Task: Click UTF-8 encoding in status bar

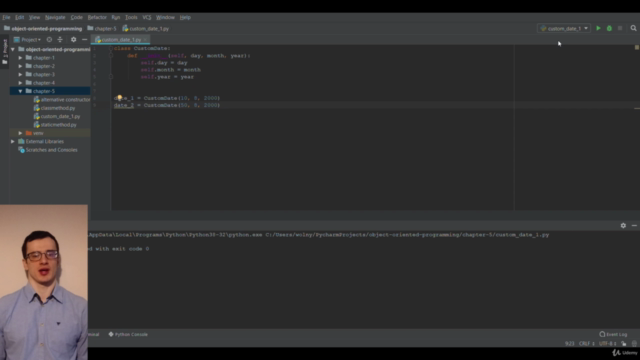Action: 607,343
